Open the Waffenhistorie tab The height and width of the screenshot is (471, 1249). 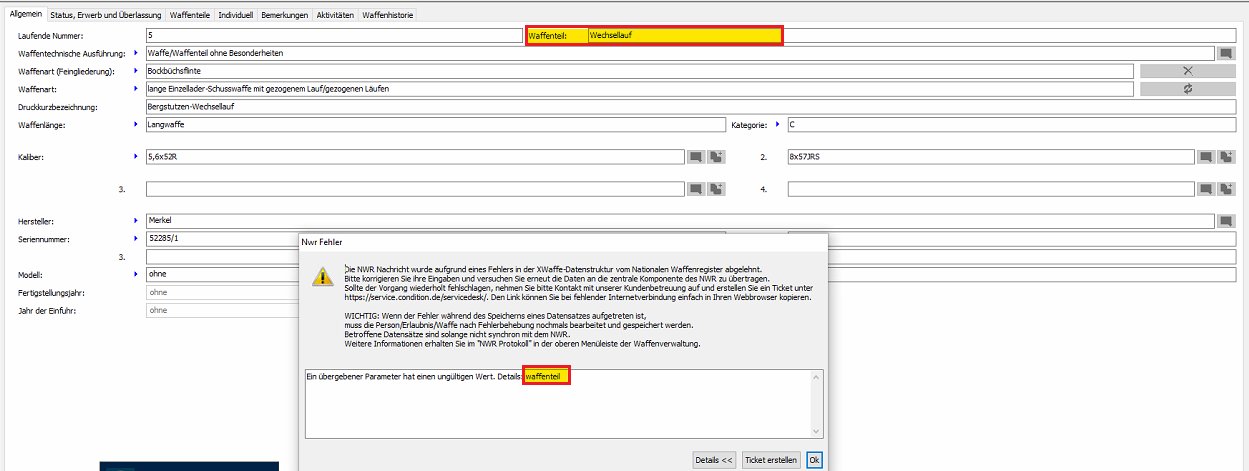click(387, 15)
